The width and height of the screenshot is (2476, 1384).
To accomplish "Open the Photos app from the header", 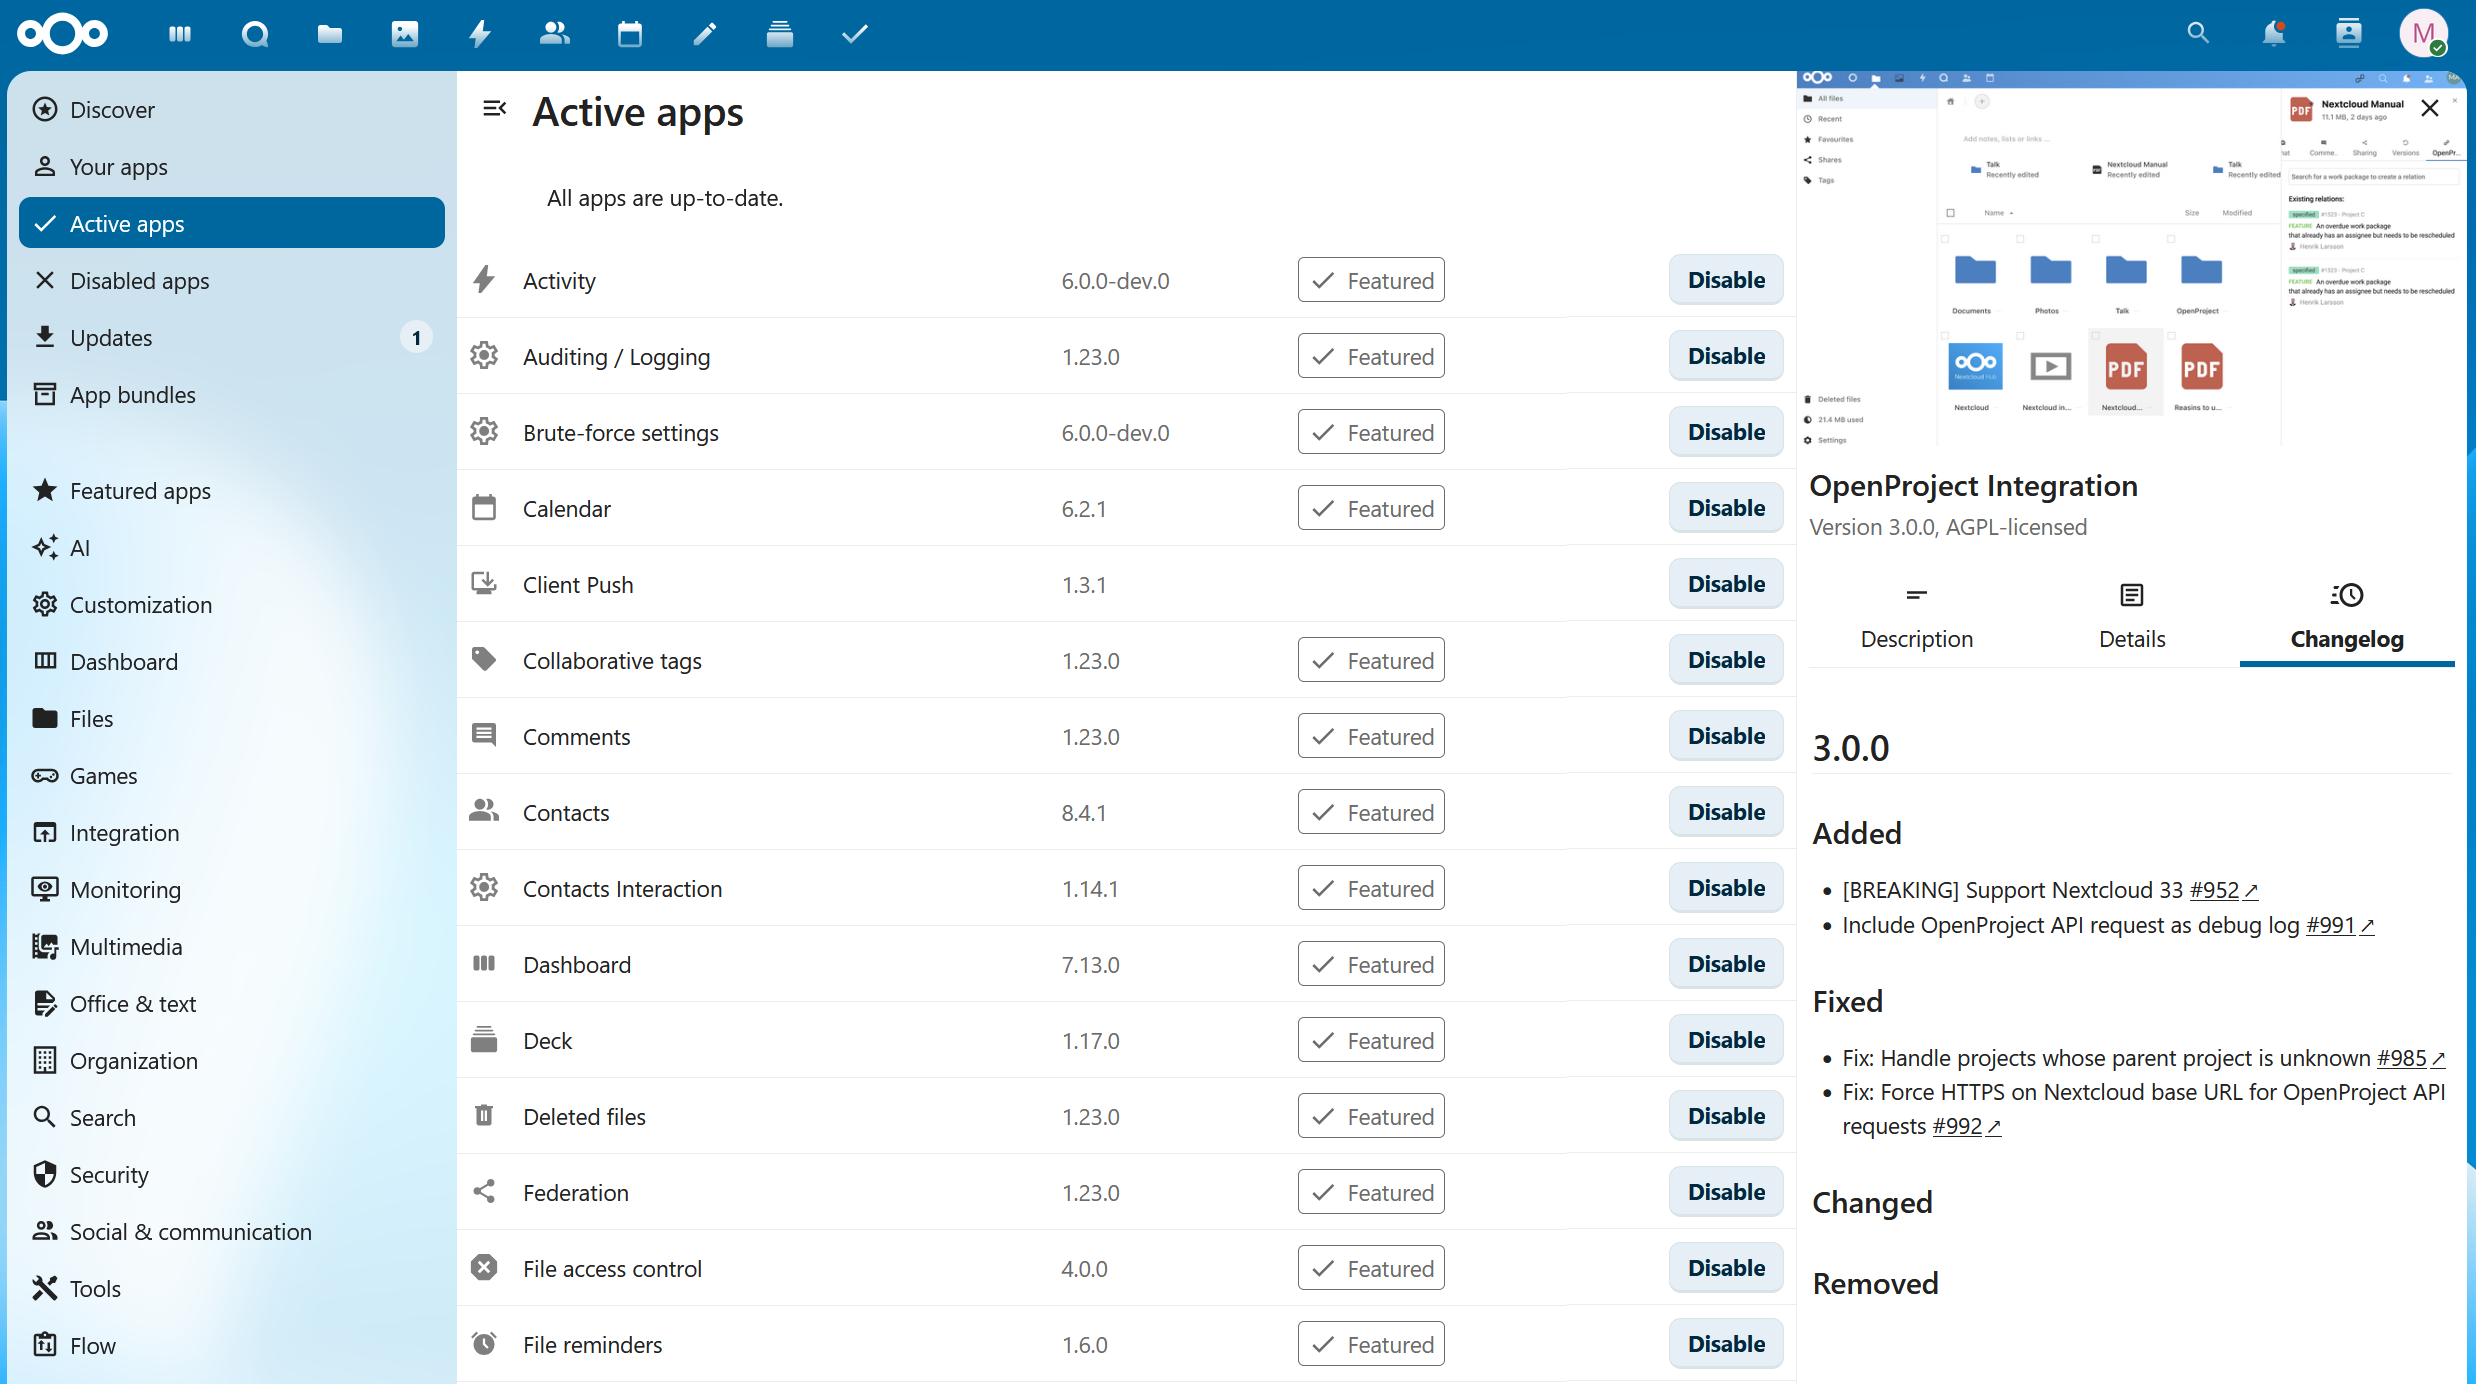I will point(404,33).
